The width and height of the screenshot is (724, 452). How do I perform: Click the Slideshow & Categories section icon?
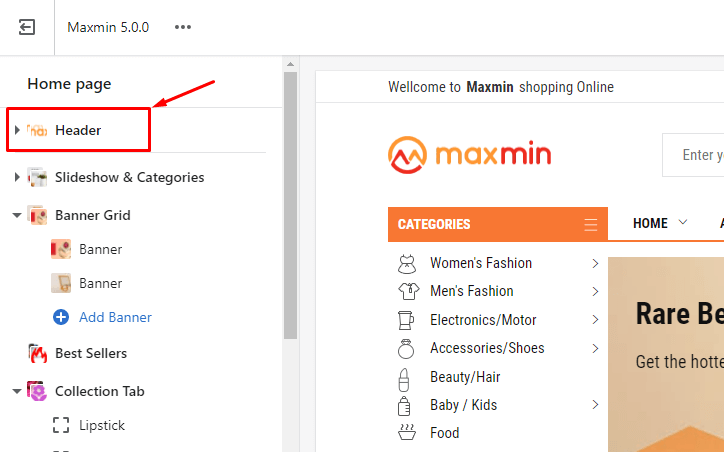pos(38,177)
